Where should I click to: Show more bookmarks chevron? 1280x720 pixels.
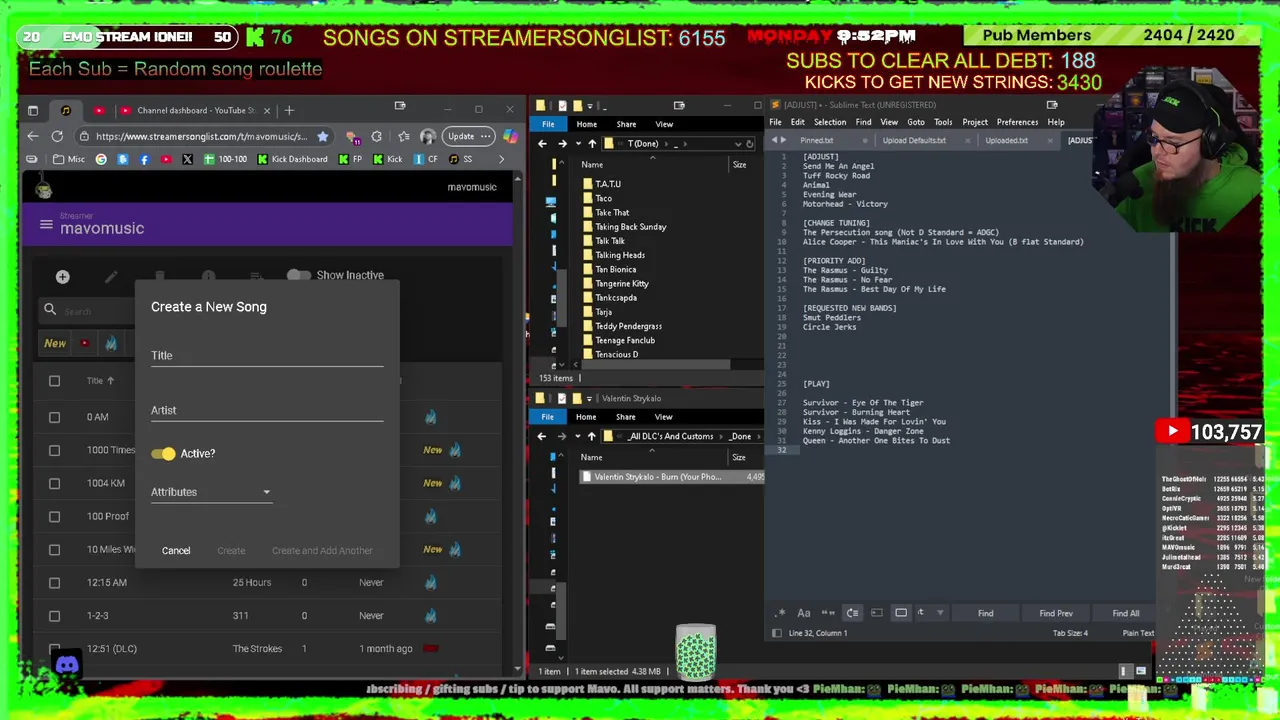pos(502,159)
